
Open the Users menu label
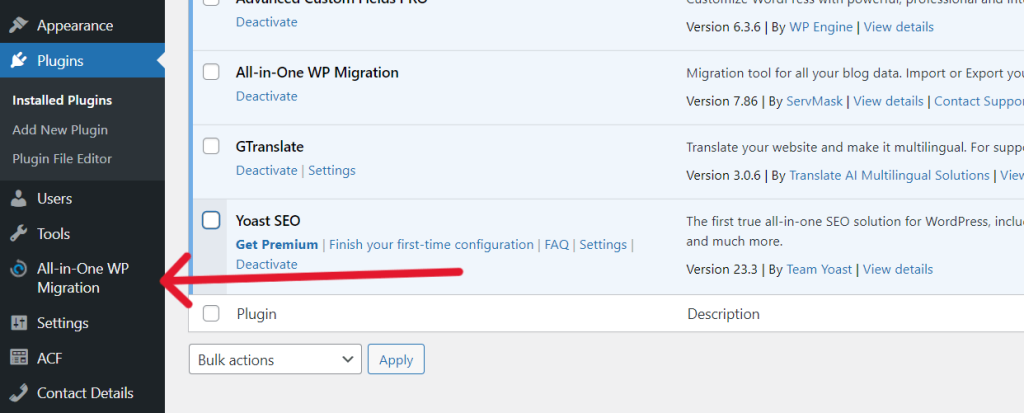click(54, 198)
